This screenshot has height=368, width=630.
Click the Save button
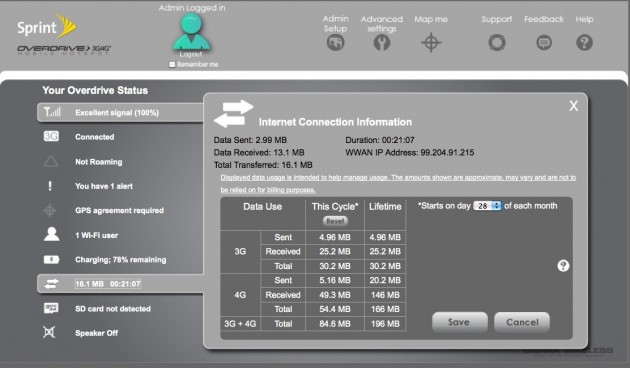(x=460, y=322)
